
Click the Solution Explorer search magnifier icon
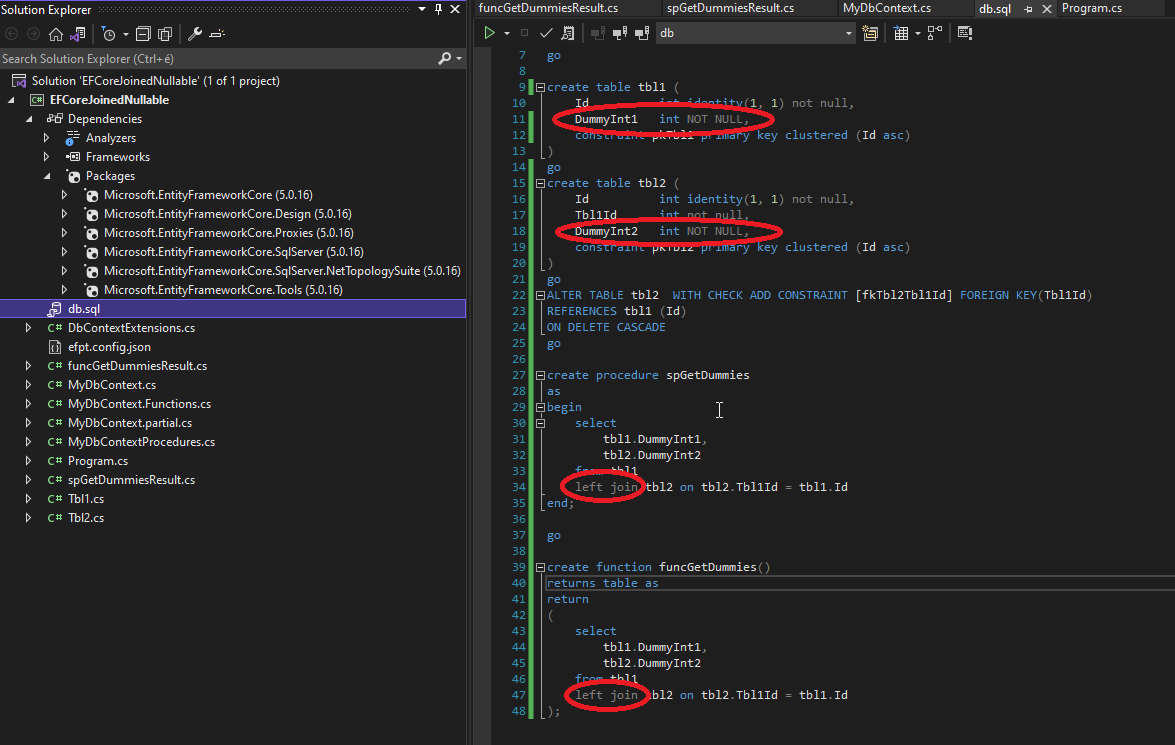coord(445,58)
